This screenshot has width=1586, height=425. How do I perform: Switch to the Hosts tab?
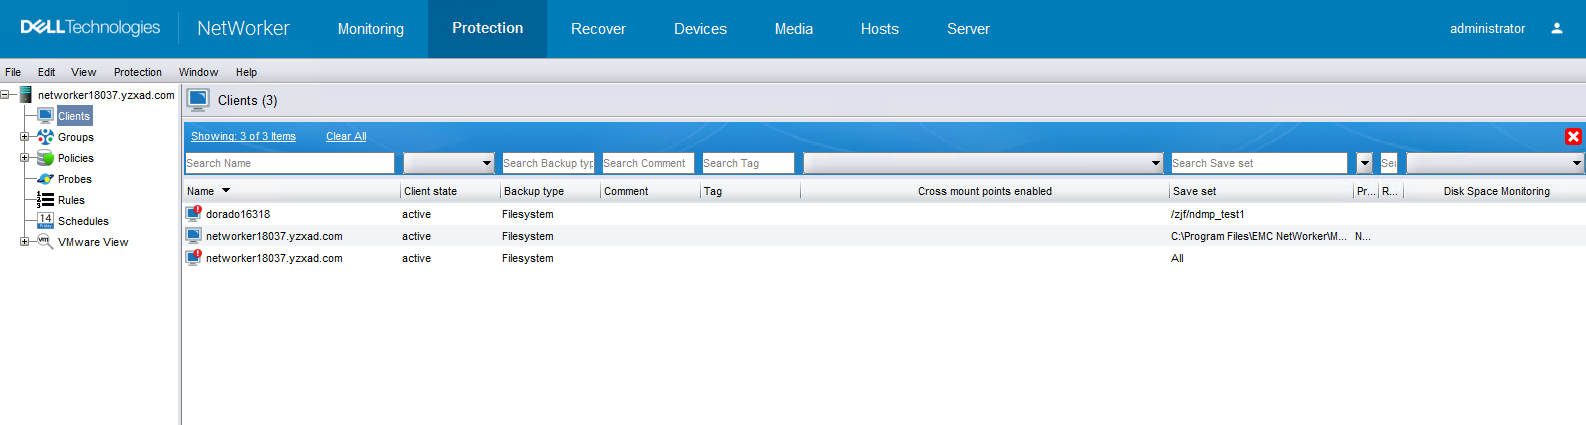coord(880,29)
